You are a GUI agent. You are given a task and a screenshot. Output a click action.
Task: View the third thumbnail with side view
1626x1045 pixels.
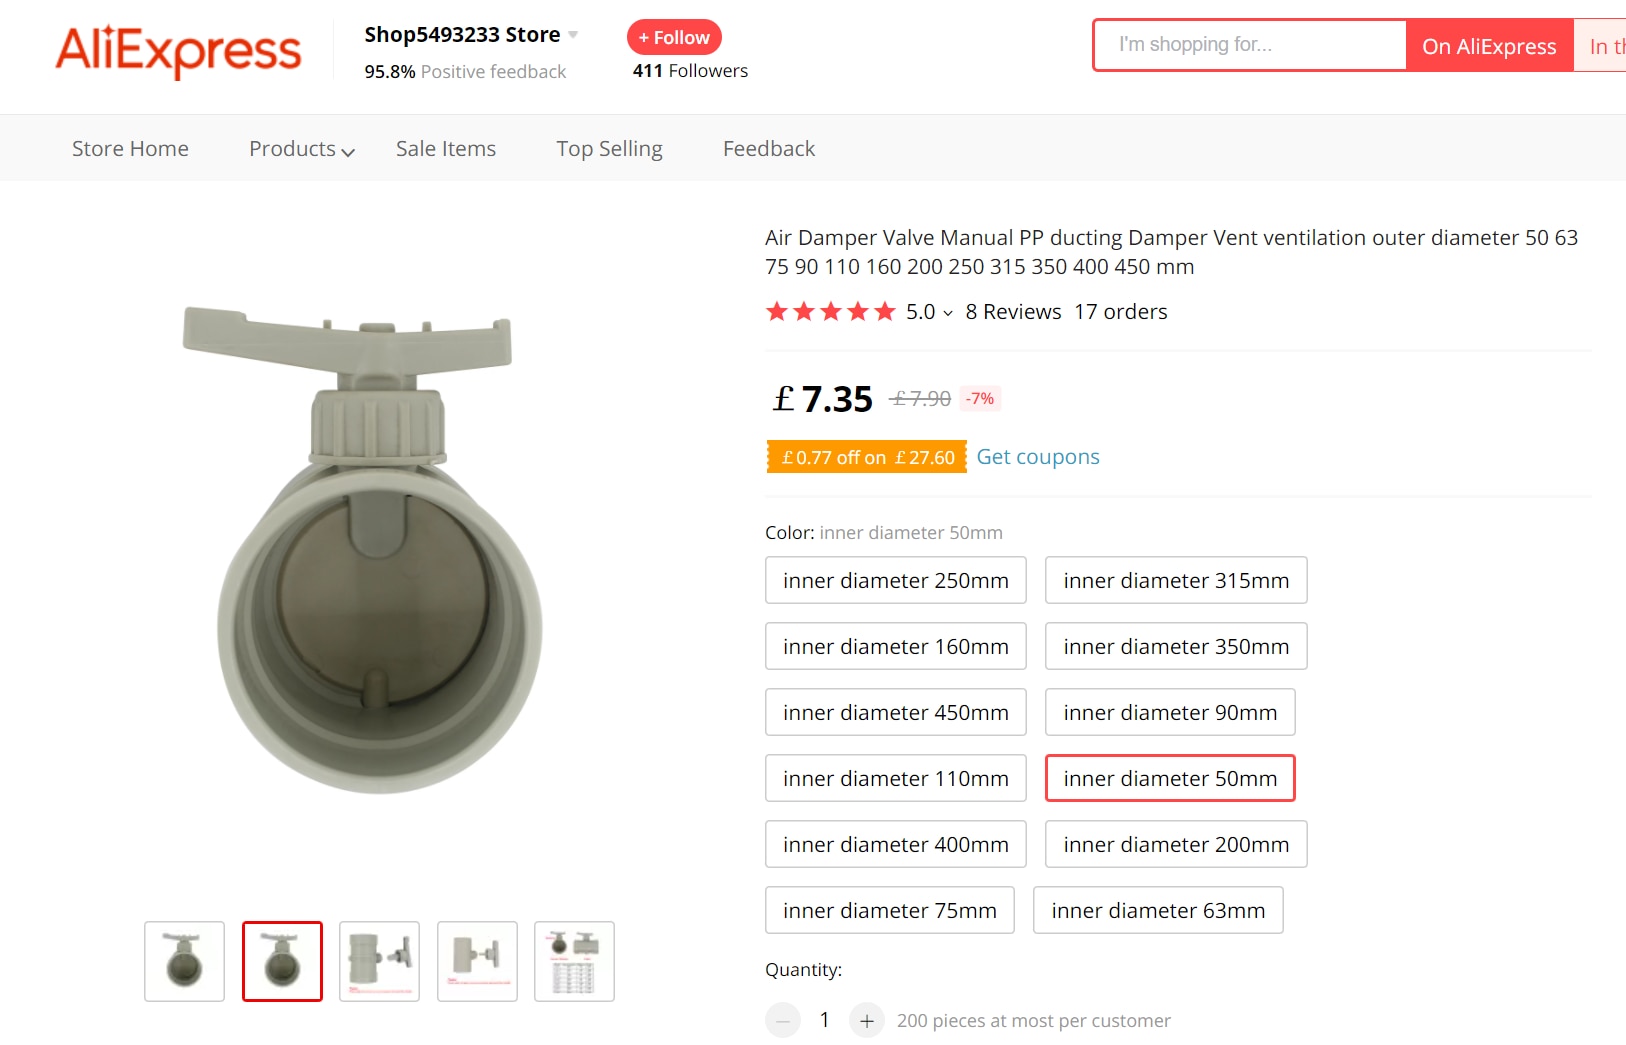click(379, 961)
